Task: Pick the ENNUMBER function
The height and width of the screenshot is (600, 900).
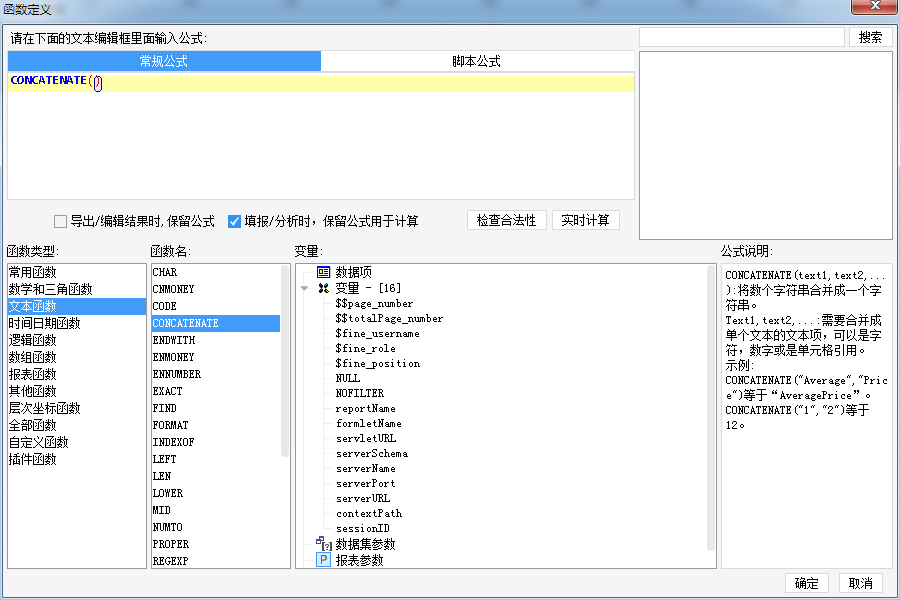Action: point(216,374)
